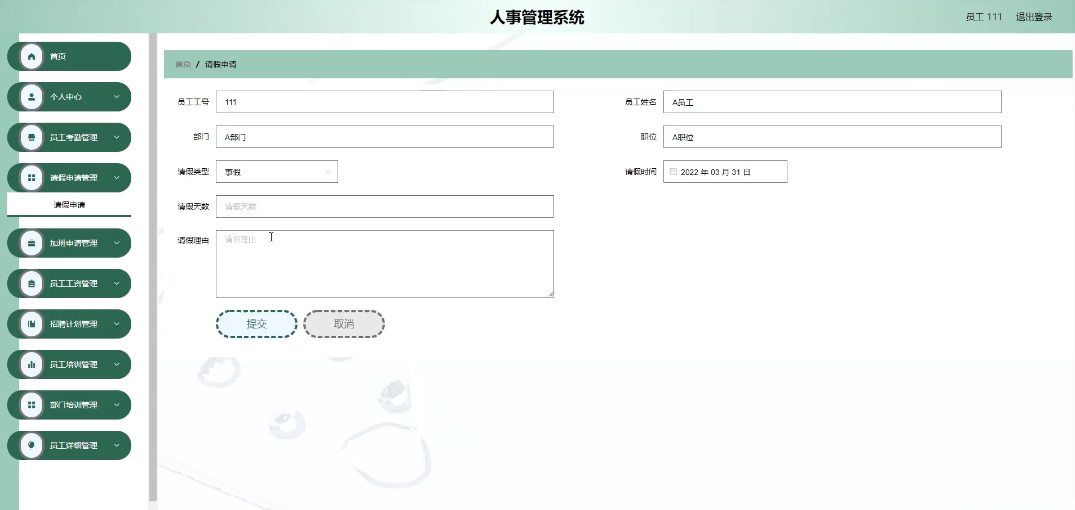Click the 员工工资管理 menu icon
This screenshot has height=510, width=1075.
click(x=31, y=283)
